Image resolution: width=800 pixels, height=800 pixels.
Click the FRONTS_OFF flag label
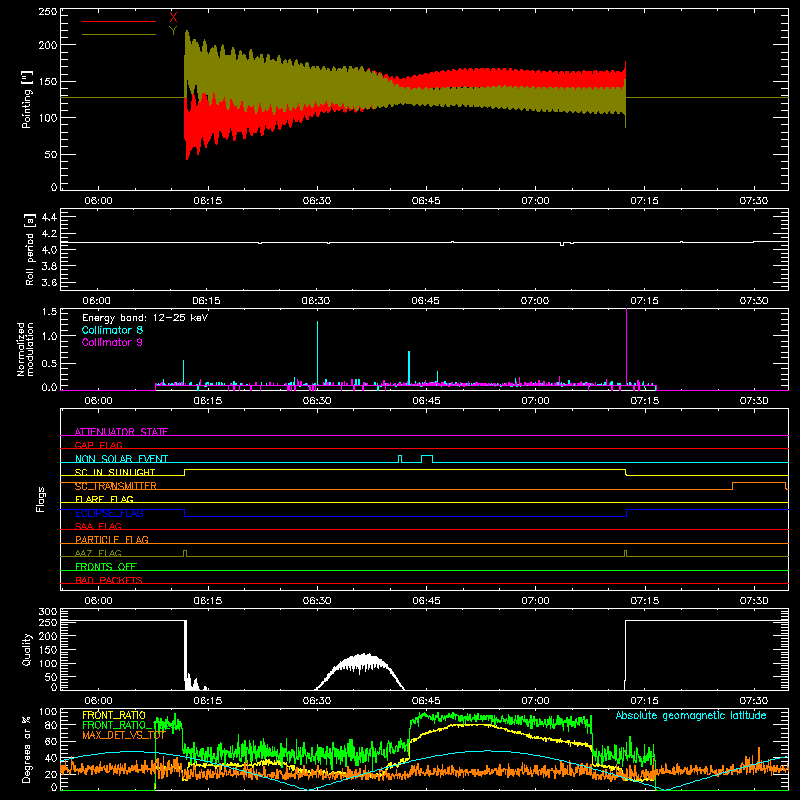pyautogui.click(x=106, y=566)
